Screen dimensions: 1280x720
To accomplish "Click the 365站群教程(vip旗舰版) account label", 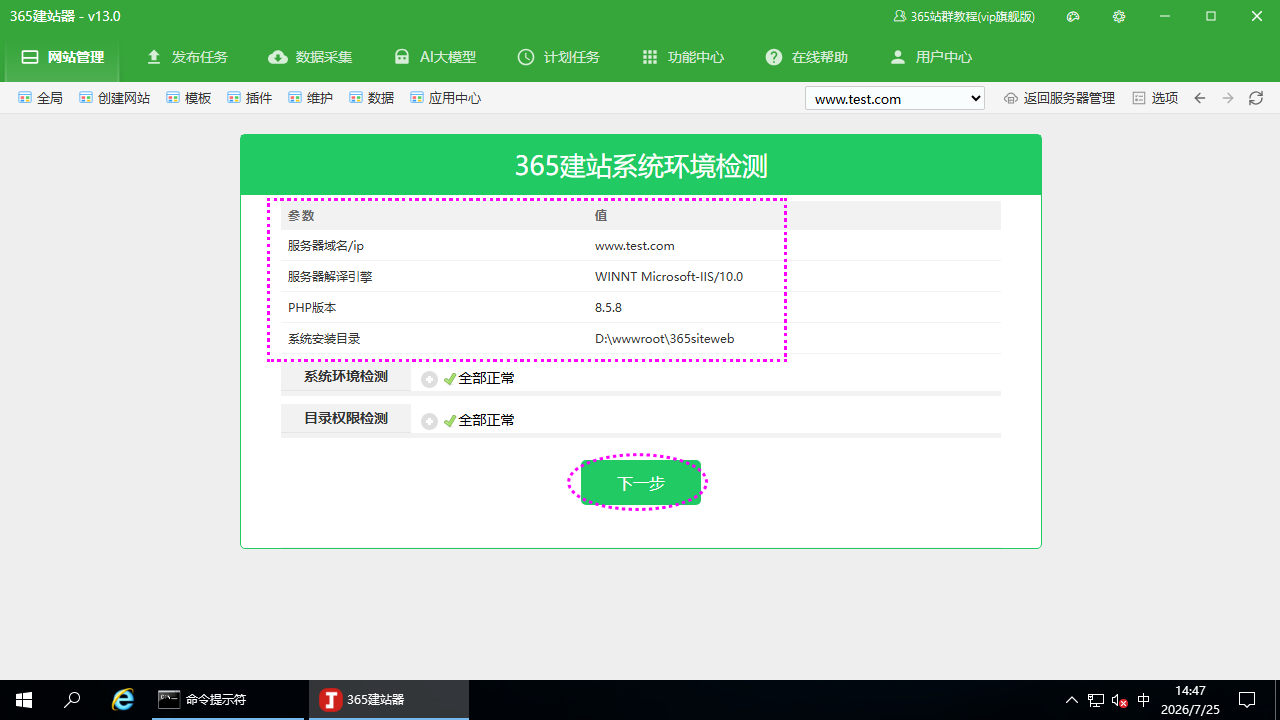I will tap(964, 17).
